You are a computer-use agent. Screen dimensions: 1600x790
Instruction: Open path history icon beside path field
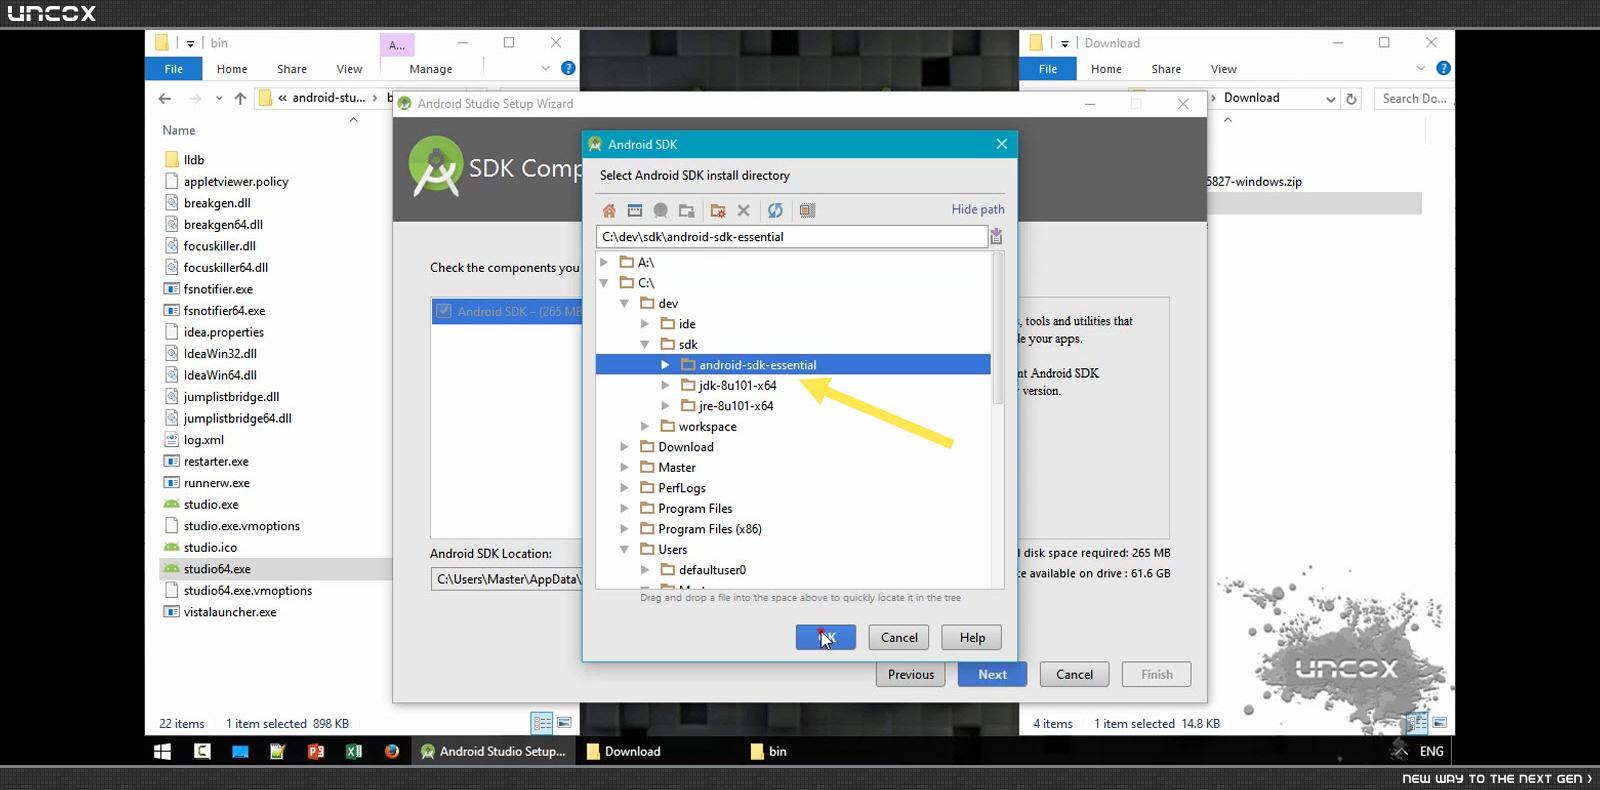pos(996,236)
